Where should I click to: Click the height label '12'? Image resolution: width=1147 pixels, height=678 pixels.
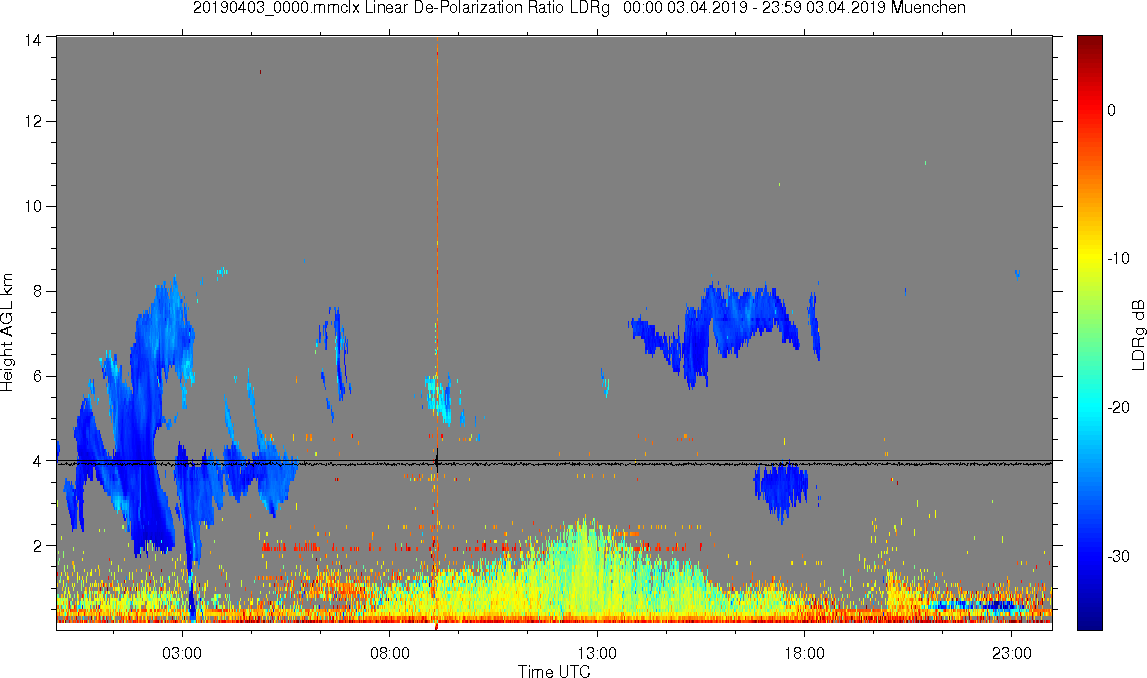point(33,121)
